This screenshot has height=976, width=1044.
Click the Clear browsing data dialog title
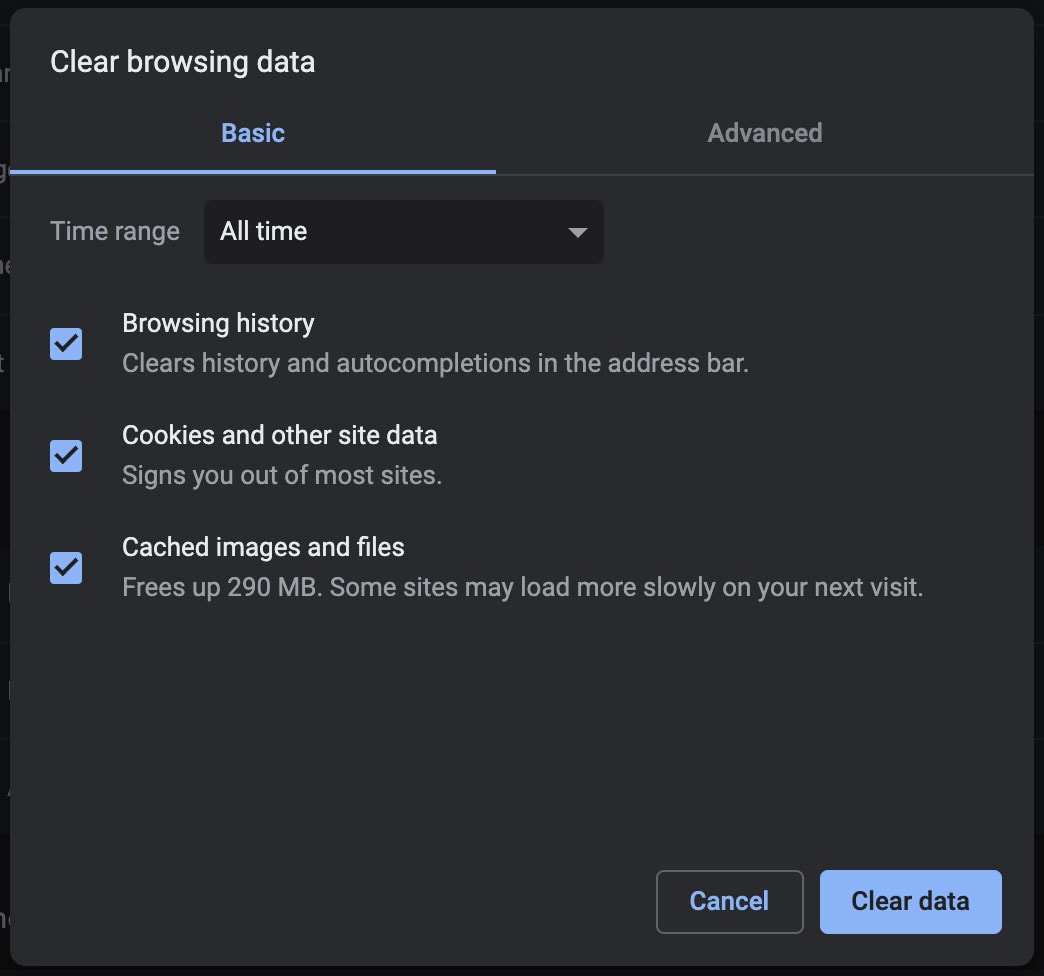pyautogui.click(x=182, y=62)
